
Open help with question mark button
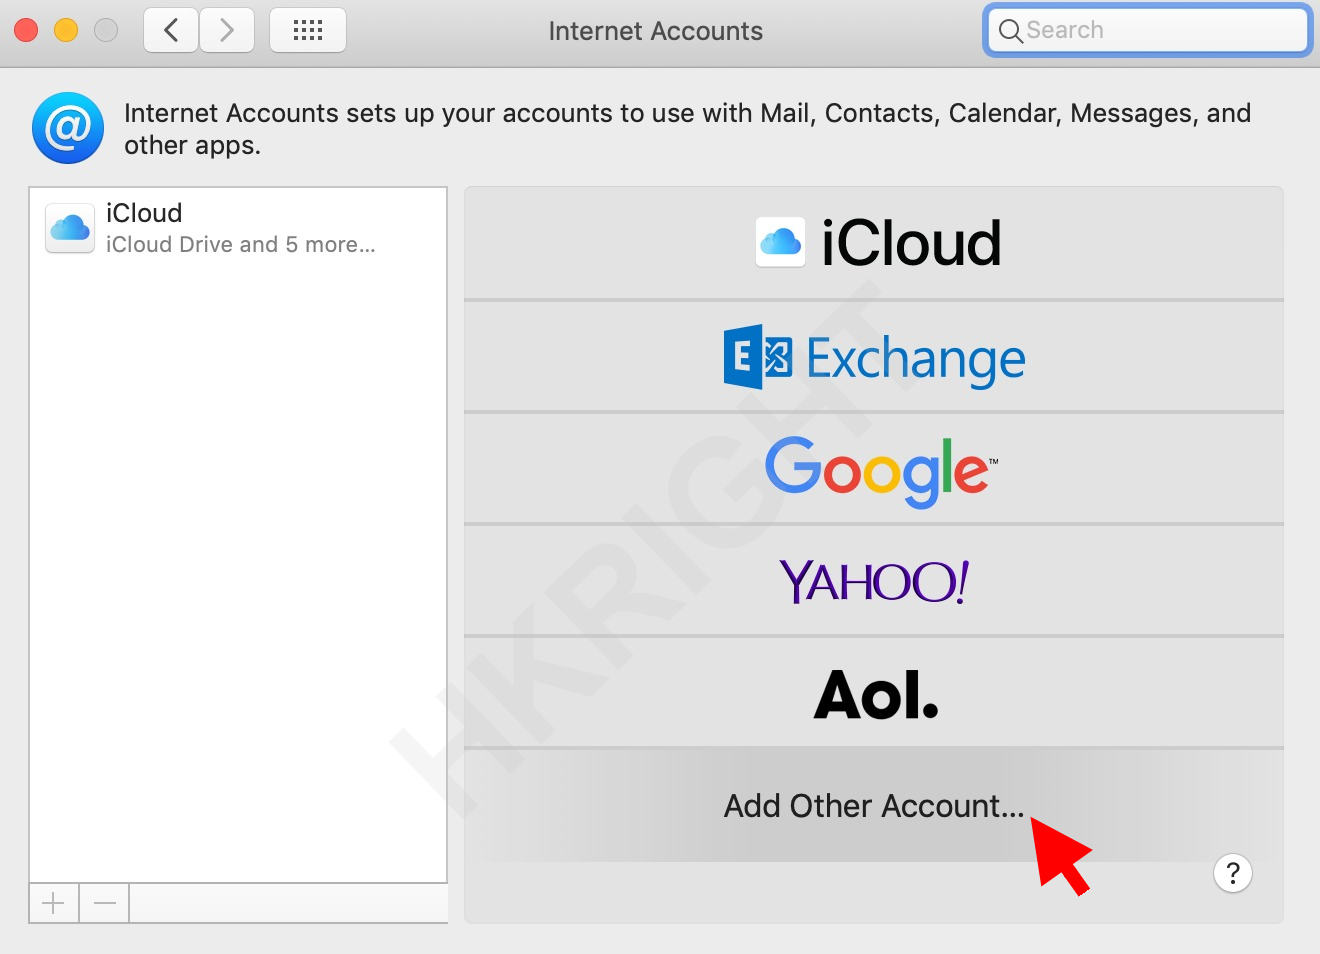tap(1233, 873)
